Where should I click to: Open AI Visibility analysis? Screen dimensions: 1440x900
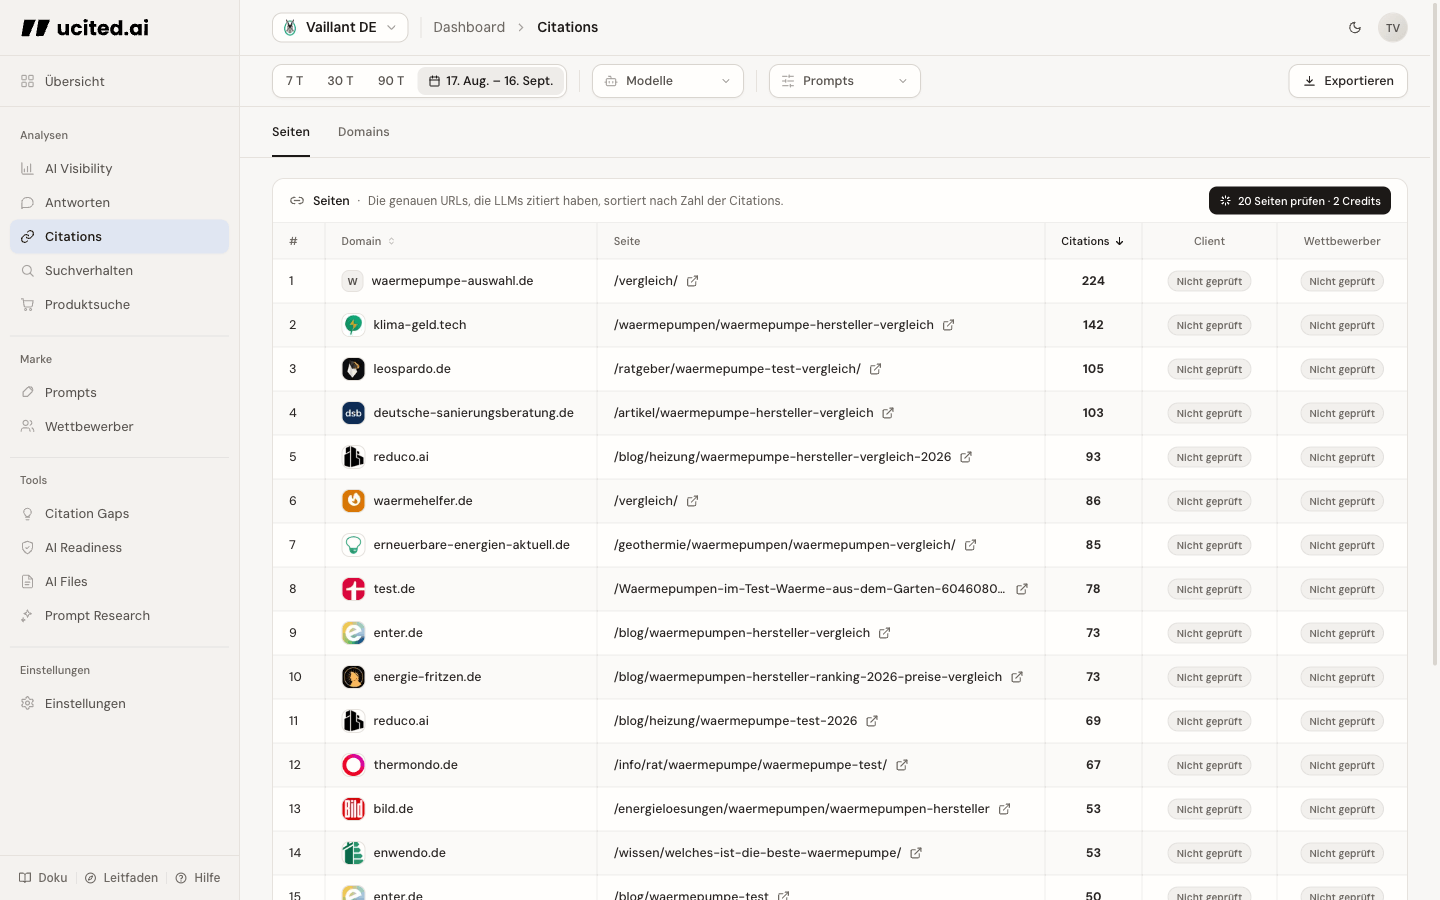coord(119,169)
